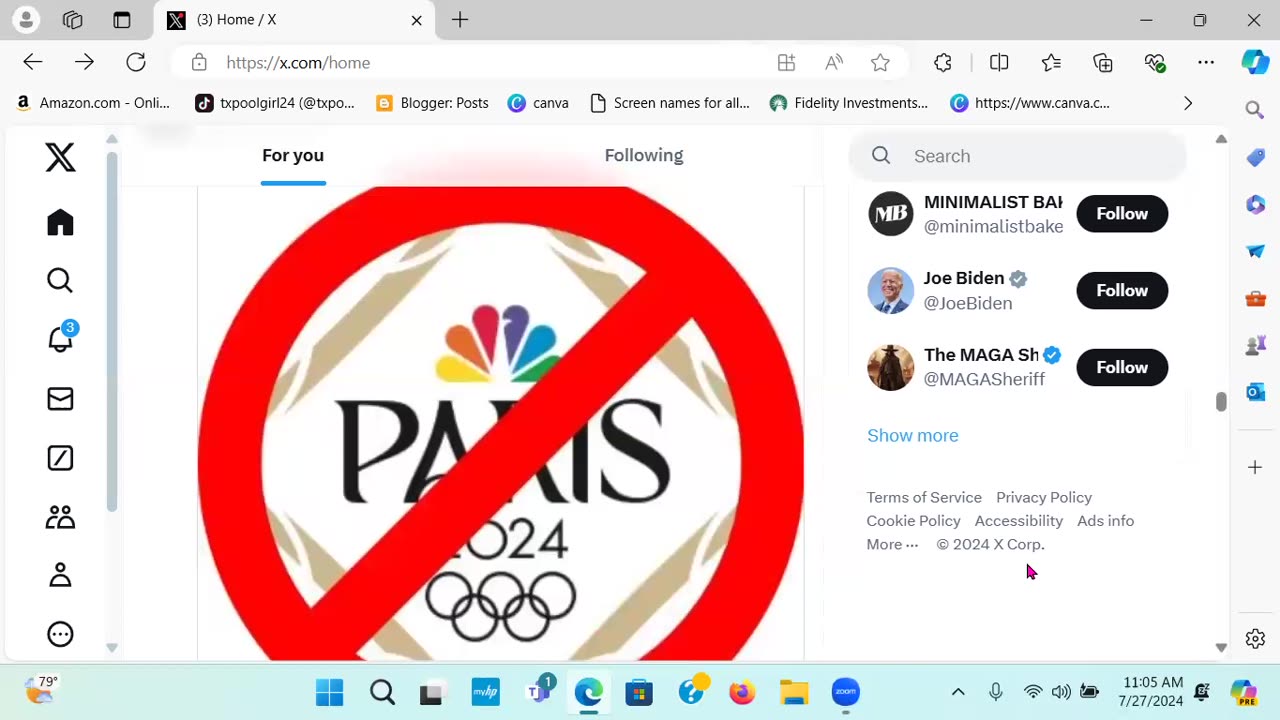Open Blogger: Posts bookmark
This screenshot has width=1280, height=720.
432,103
